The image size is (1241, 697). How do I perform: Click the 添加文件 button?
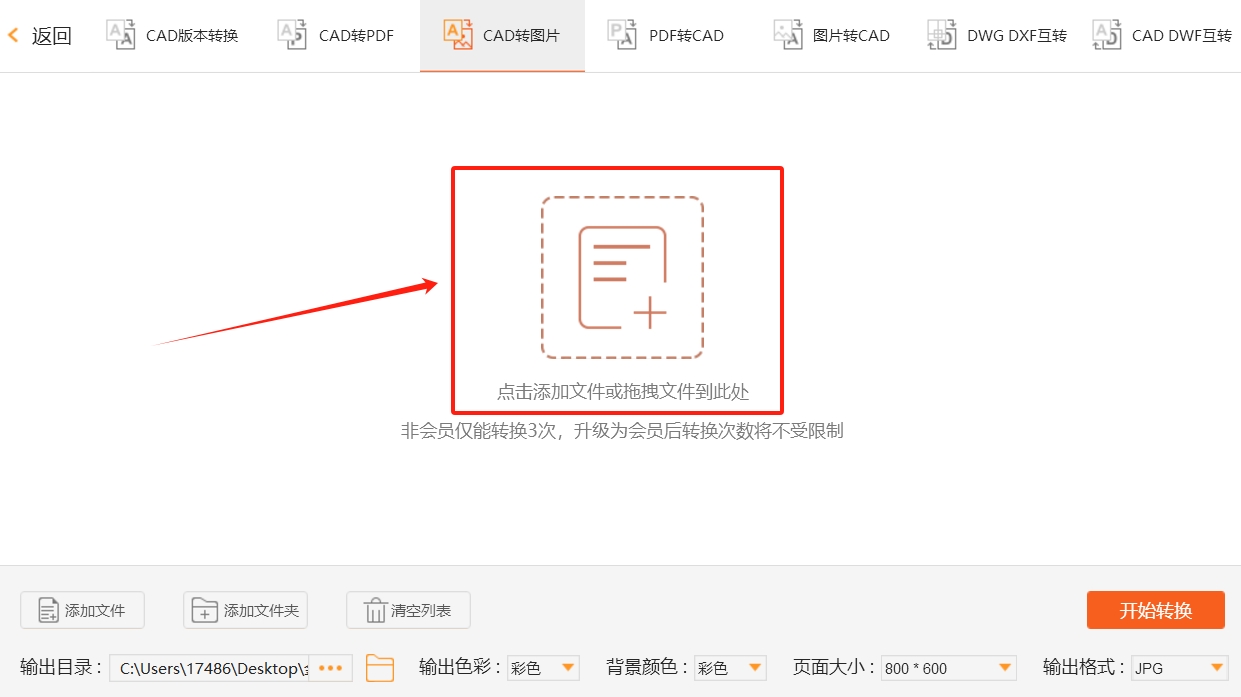[x=82, y=610]
